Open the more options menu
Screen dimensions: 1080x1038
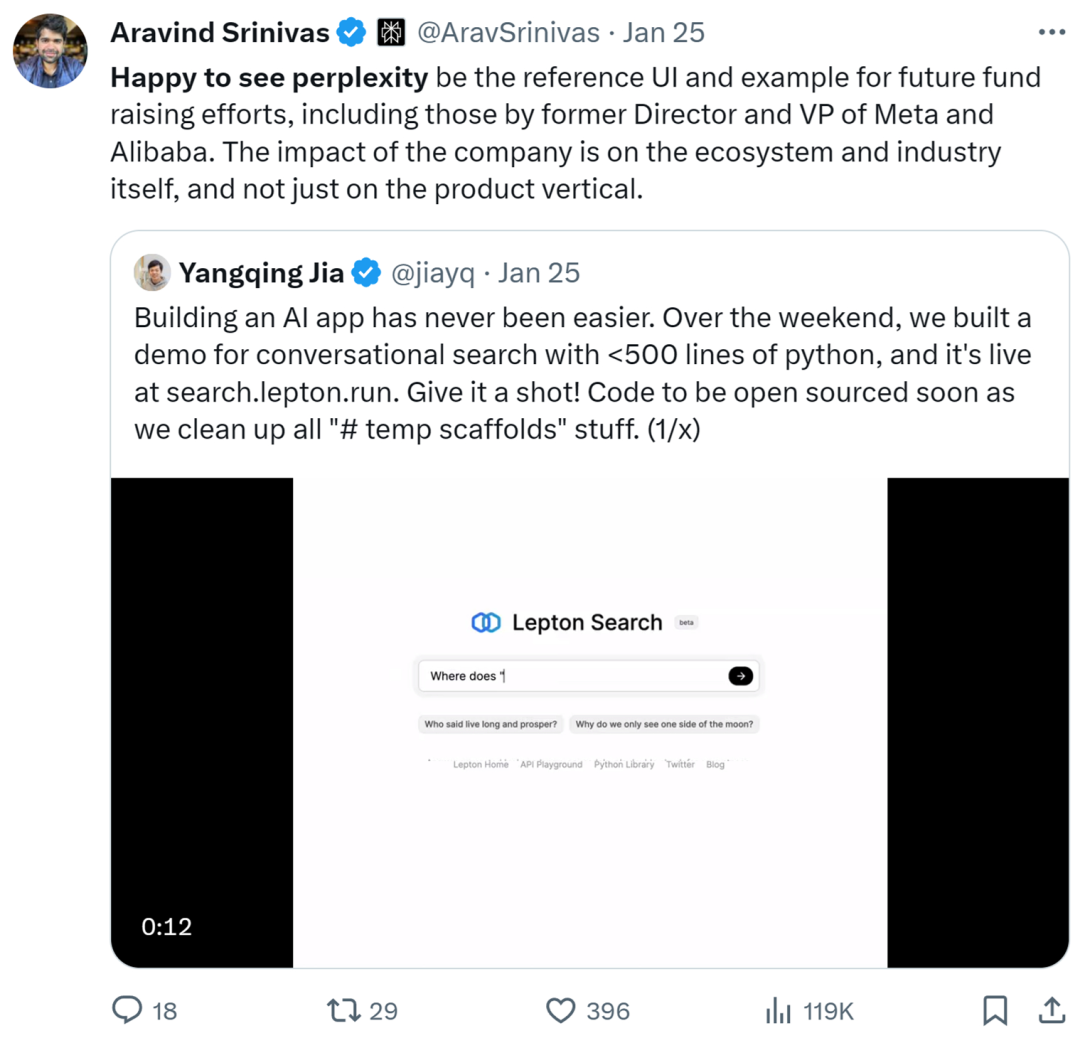coord(1052,31)
